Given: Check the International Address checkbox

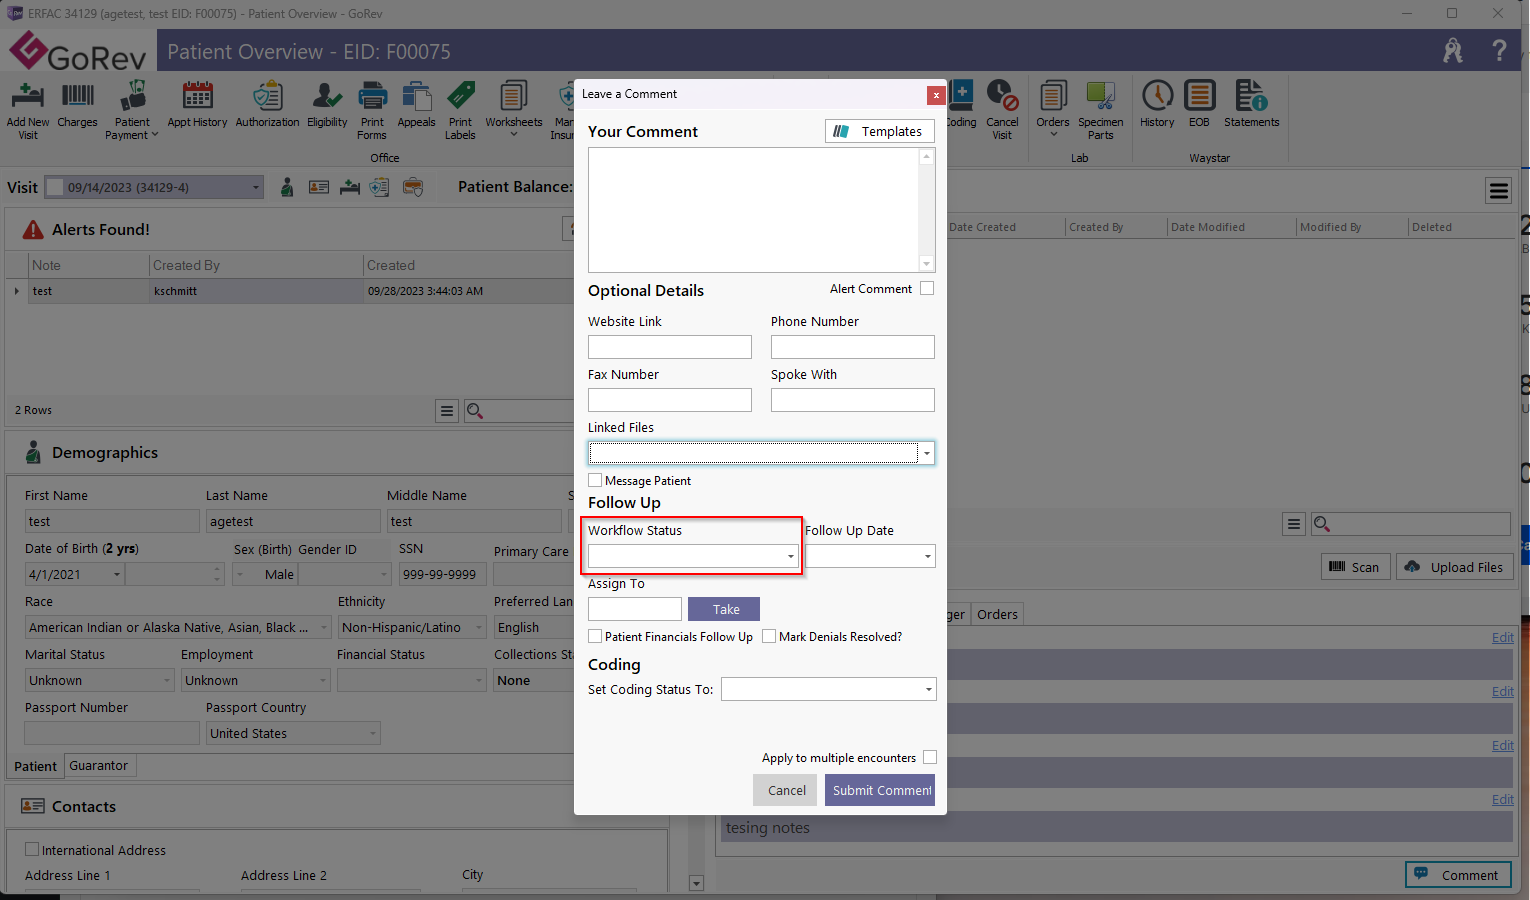Looking at the screenshot, I should click(x=32, y=849).
